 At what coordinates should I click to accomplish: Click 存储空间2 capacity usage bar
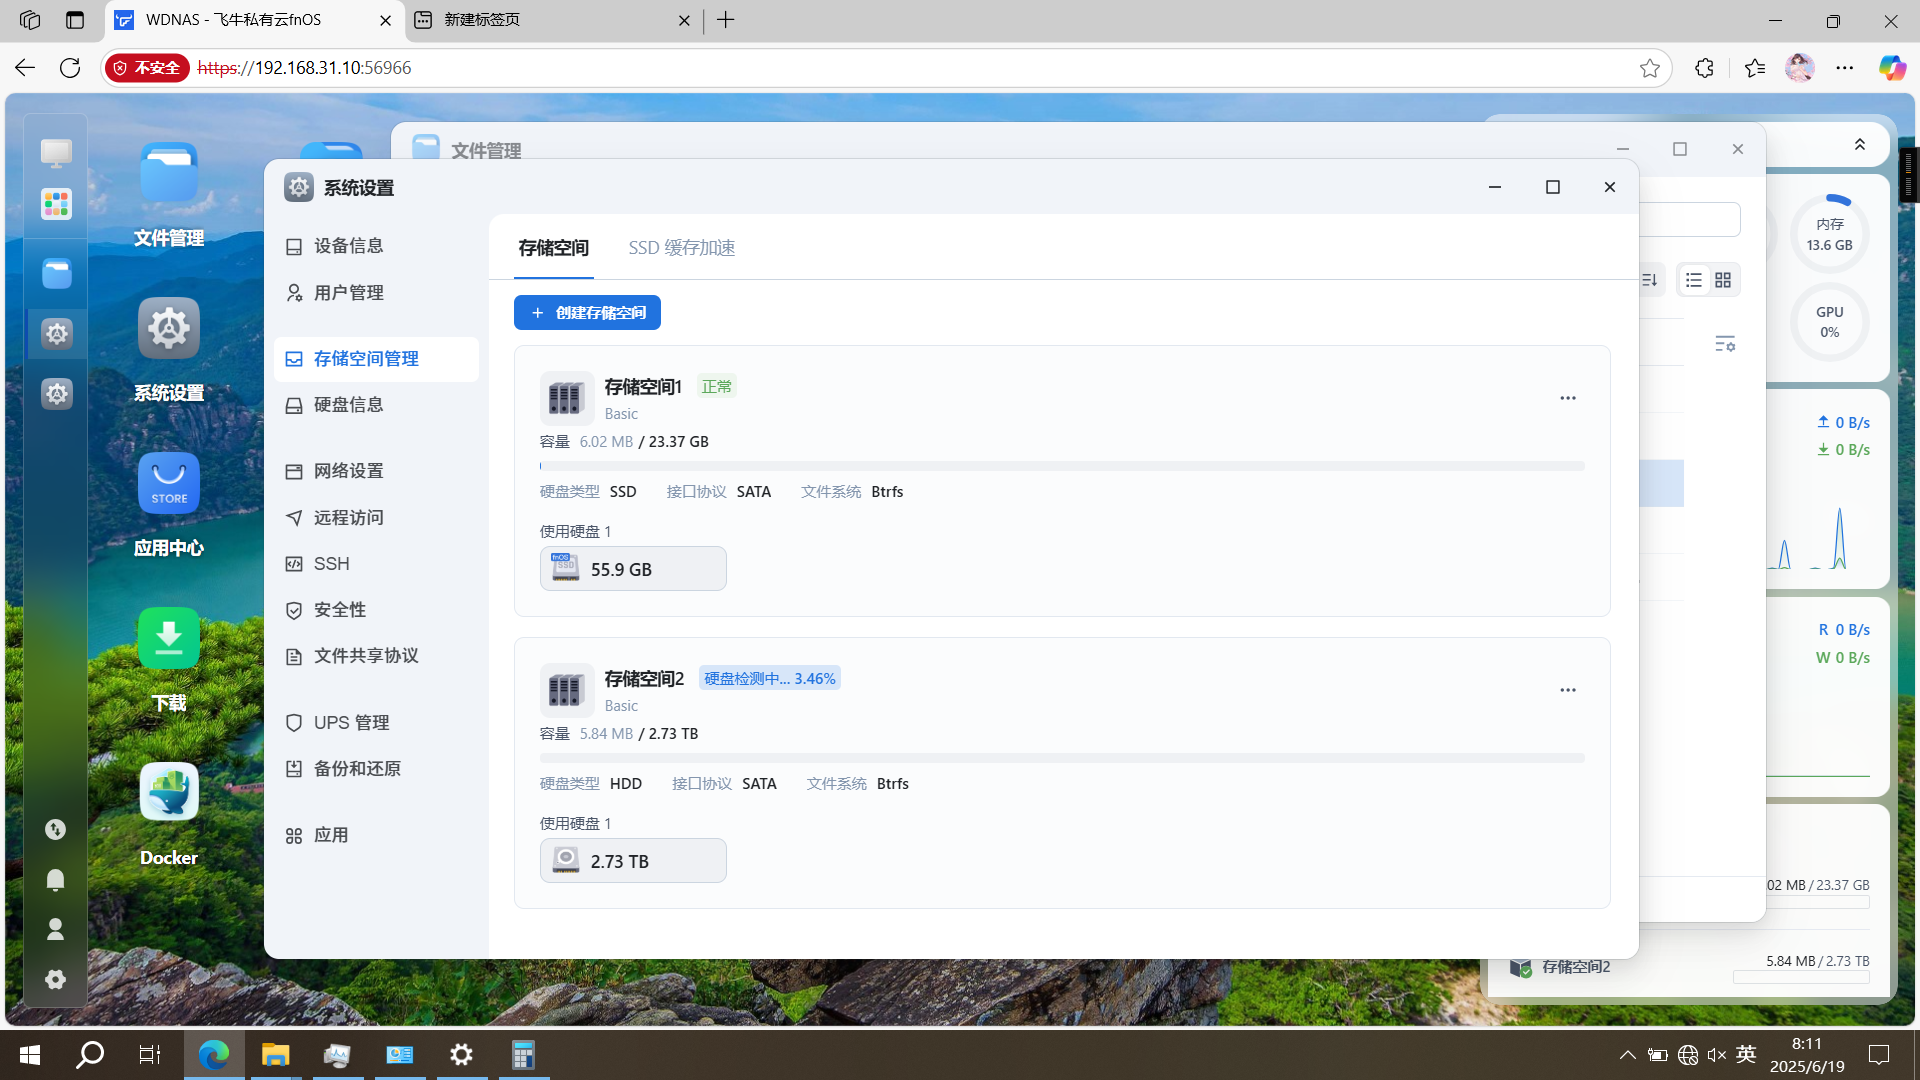1061,758
